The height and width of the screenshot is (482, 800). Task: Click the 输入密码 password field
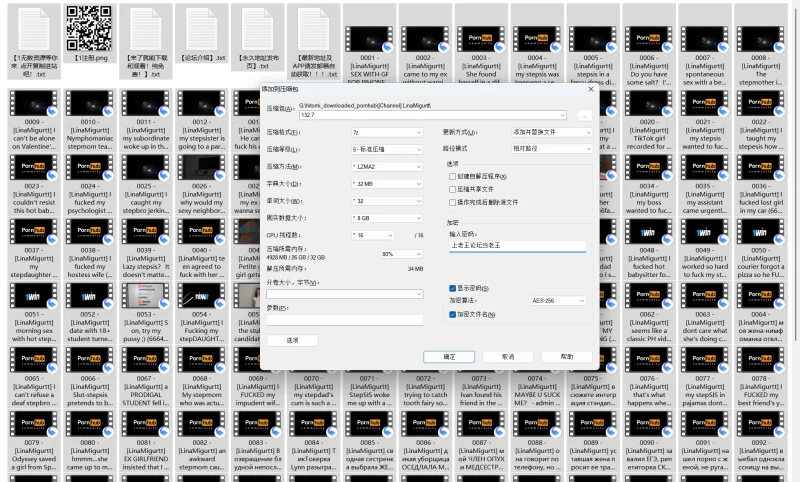pos(517,244)
